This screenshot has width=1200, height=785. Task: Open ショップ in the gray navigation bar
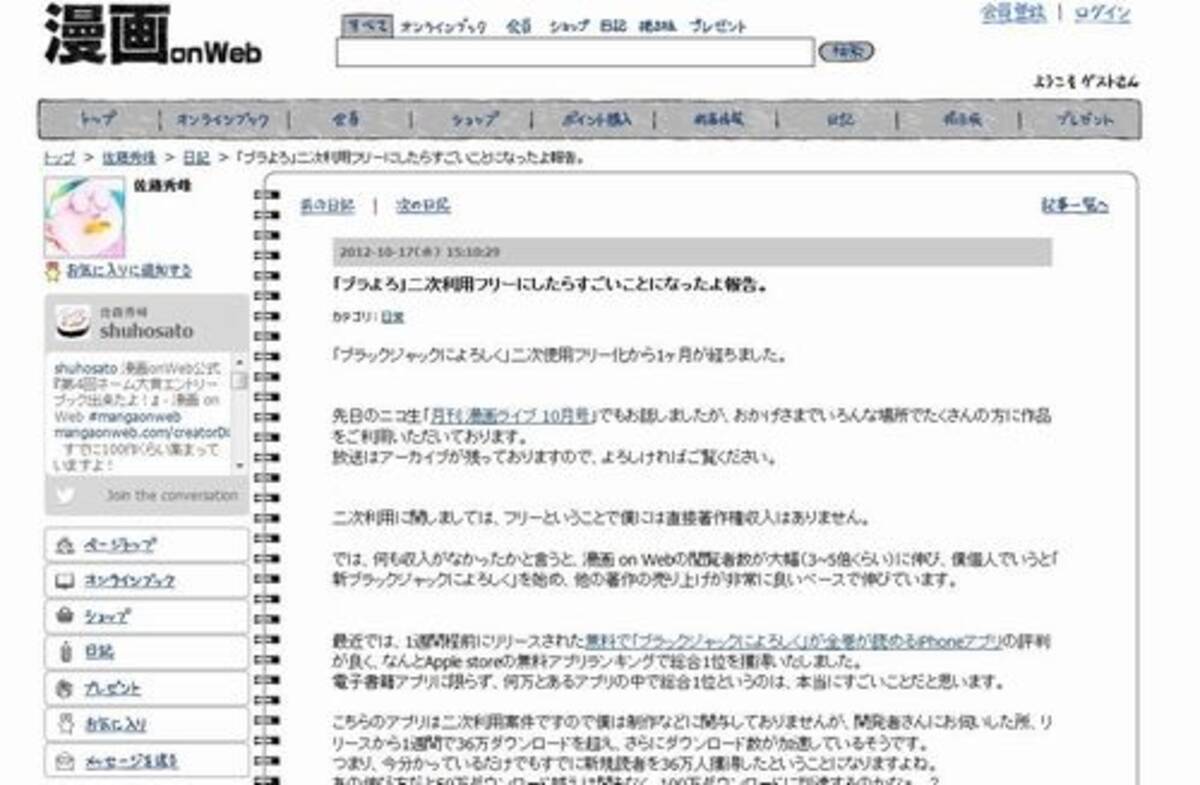[473, 119]
